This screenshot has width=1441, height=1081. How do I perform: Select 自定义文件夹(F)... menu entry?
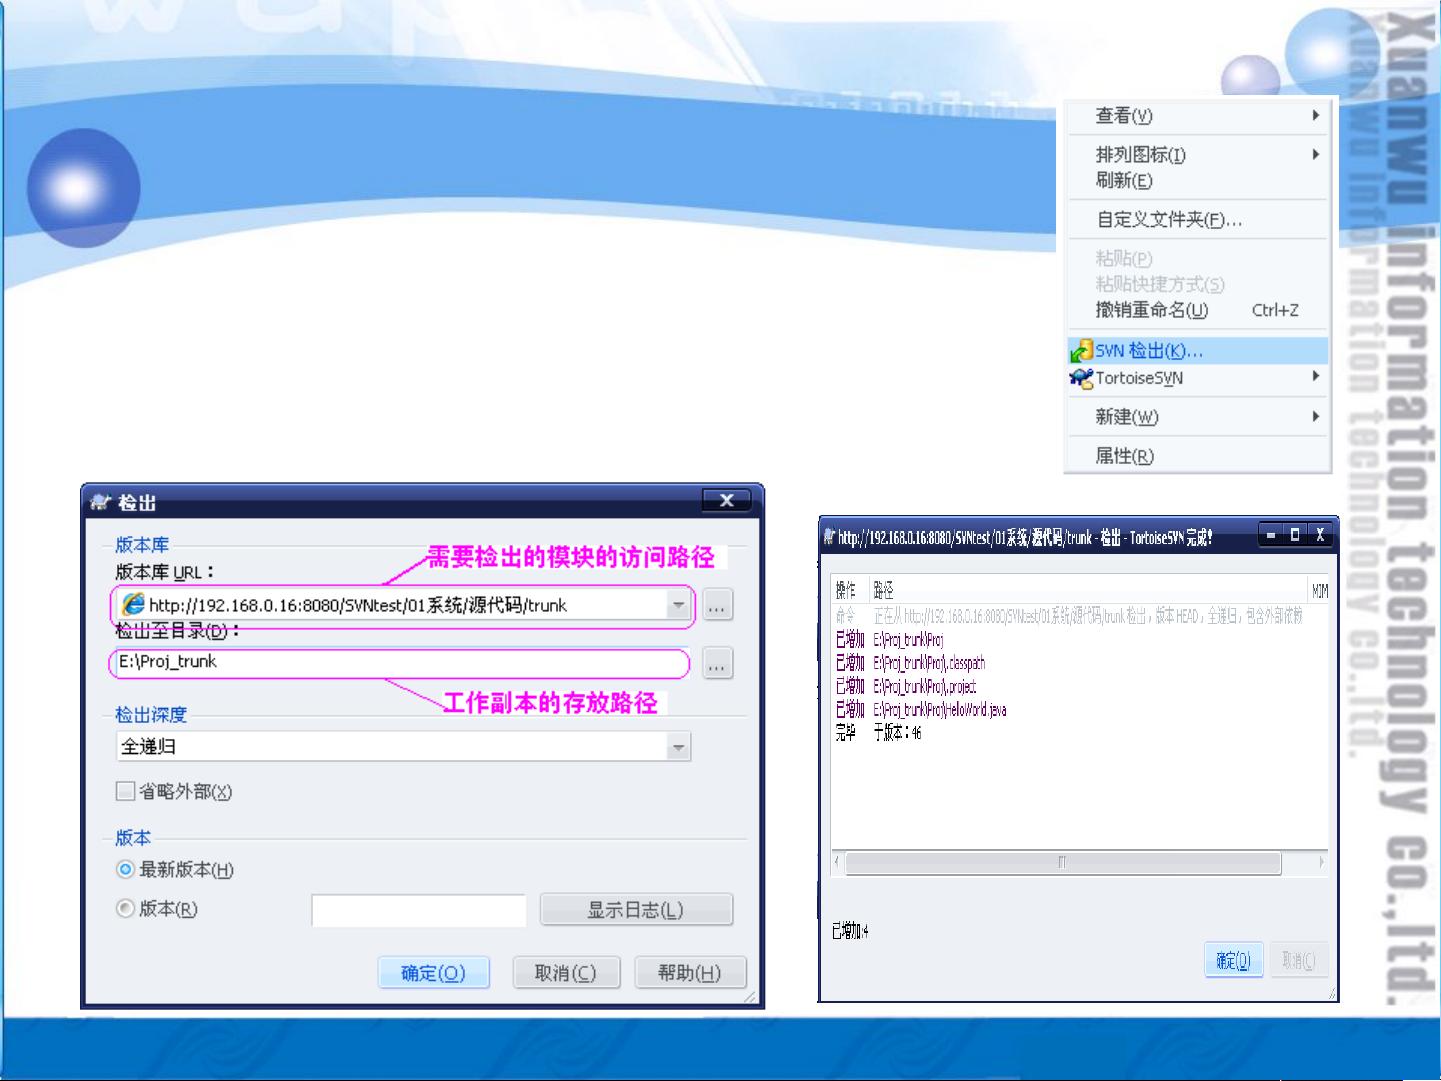[x=1198, y=220]
